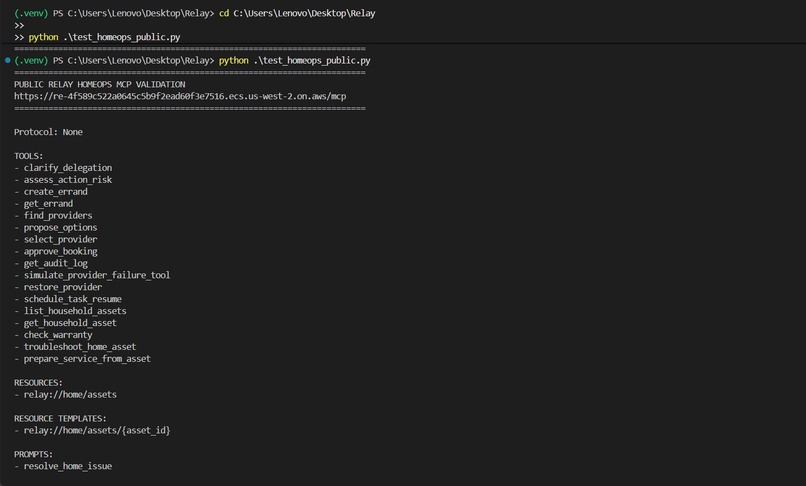Click 'simulate_provider_failure_tool' entry

97,275
